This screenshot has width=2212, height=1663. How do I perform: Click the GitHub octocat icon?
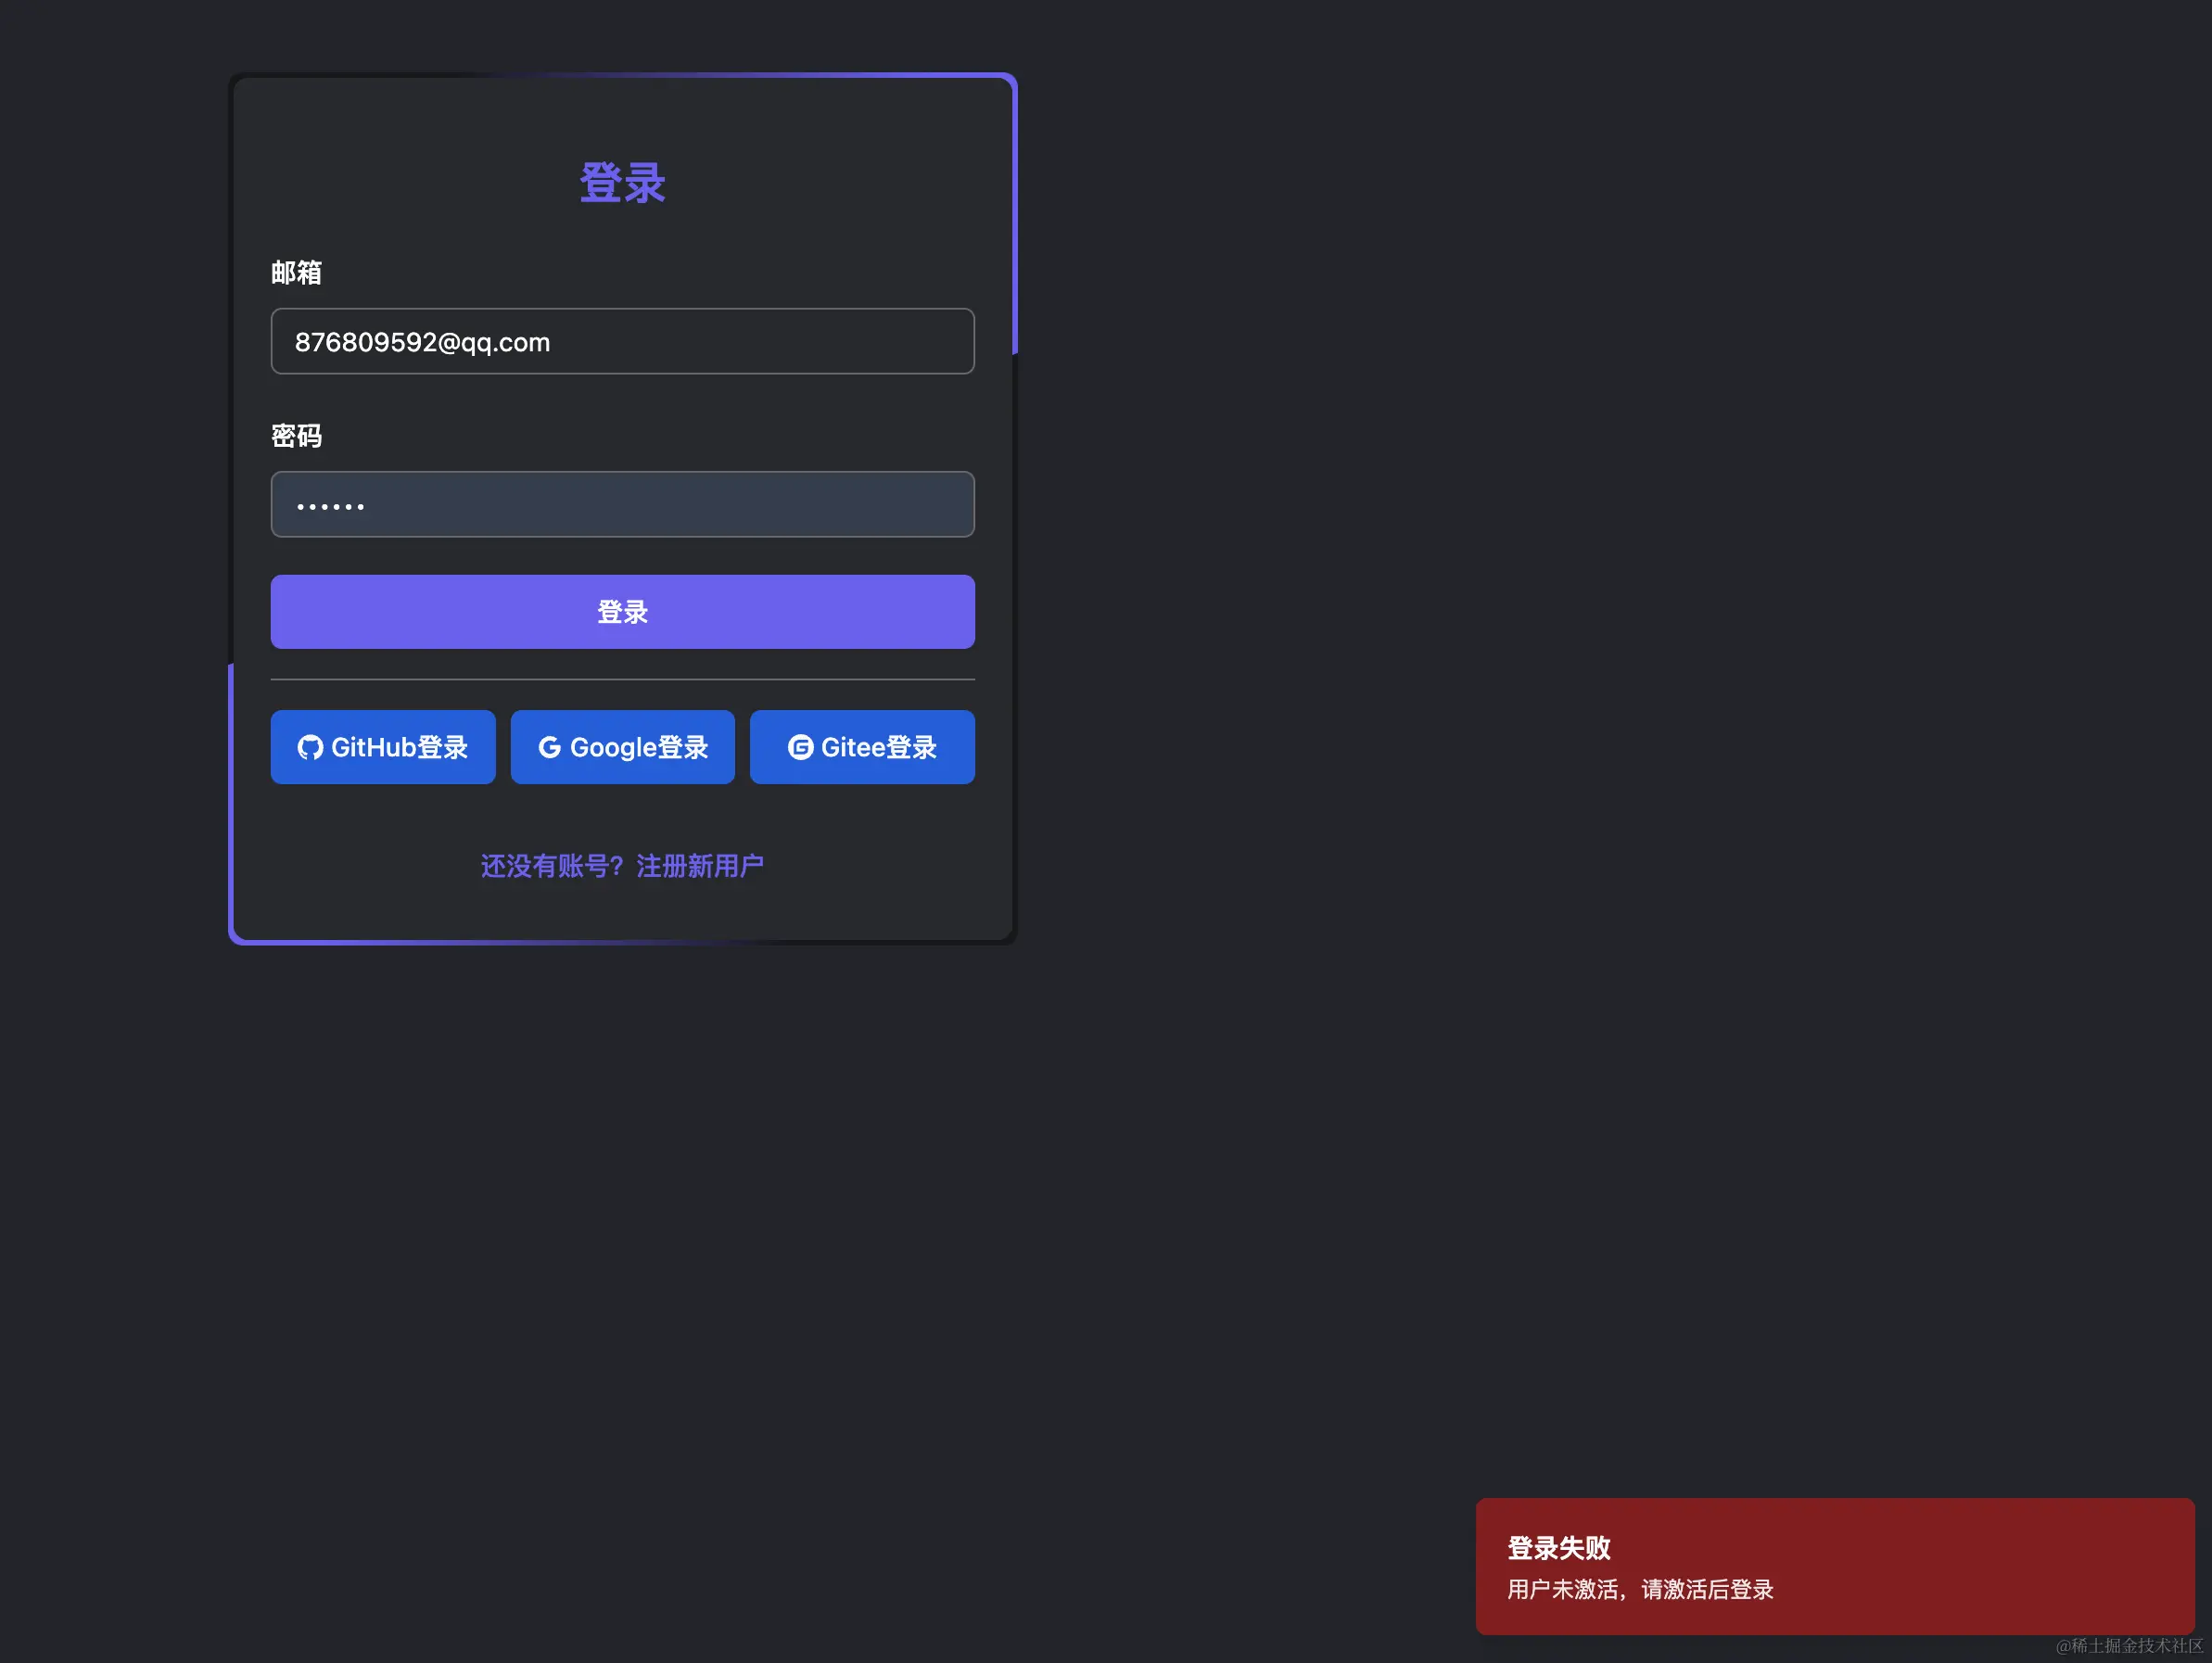pos(310,747)
